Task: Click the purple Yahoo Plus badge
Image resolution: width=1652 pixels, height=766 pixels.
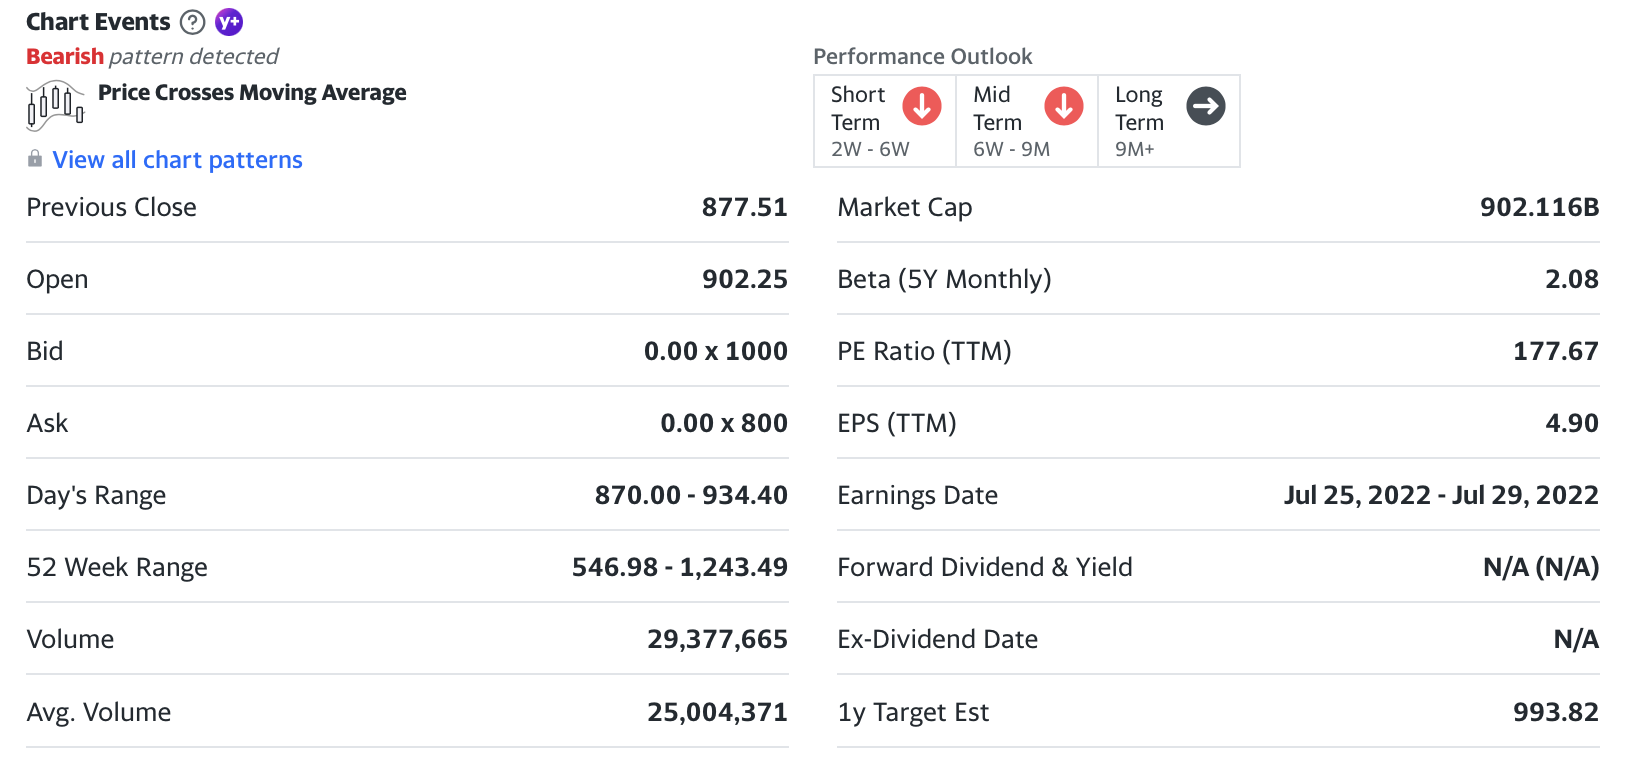Action: tap(229, 22)
